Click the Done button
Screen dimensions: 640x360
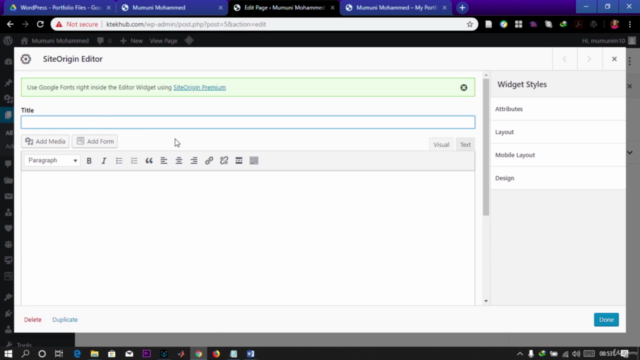click(606, 320)
